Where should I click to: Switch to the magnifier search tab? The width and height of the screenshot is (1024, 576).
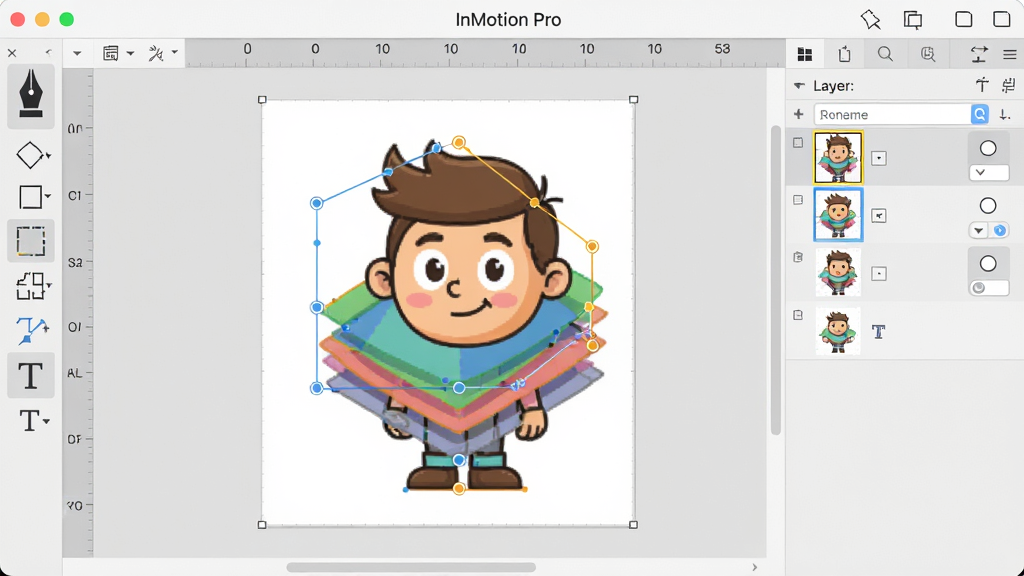pyautogui.click(x=885, y=54)
